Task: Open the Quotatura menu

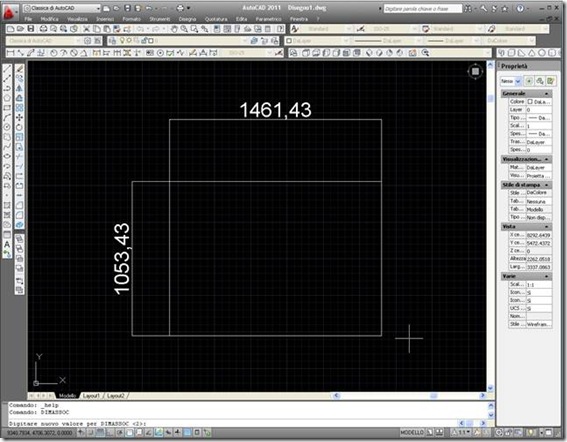Action: point(216,19)
